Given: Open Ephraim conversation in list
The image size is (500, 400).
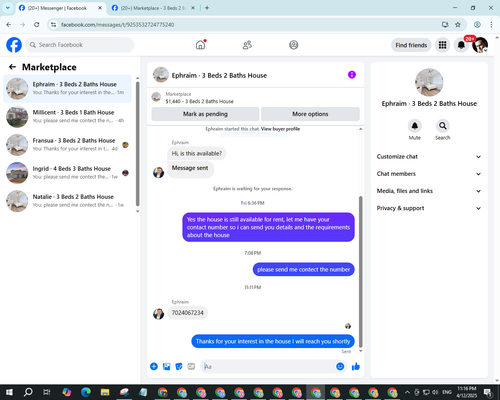Looking at the screenshot, I should coord(67,88).
